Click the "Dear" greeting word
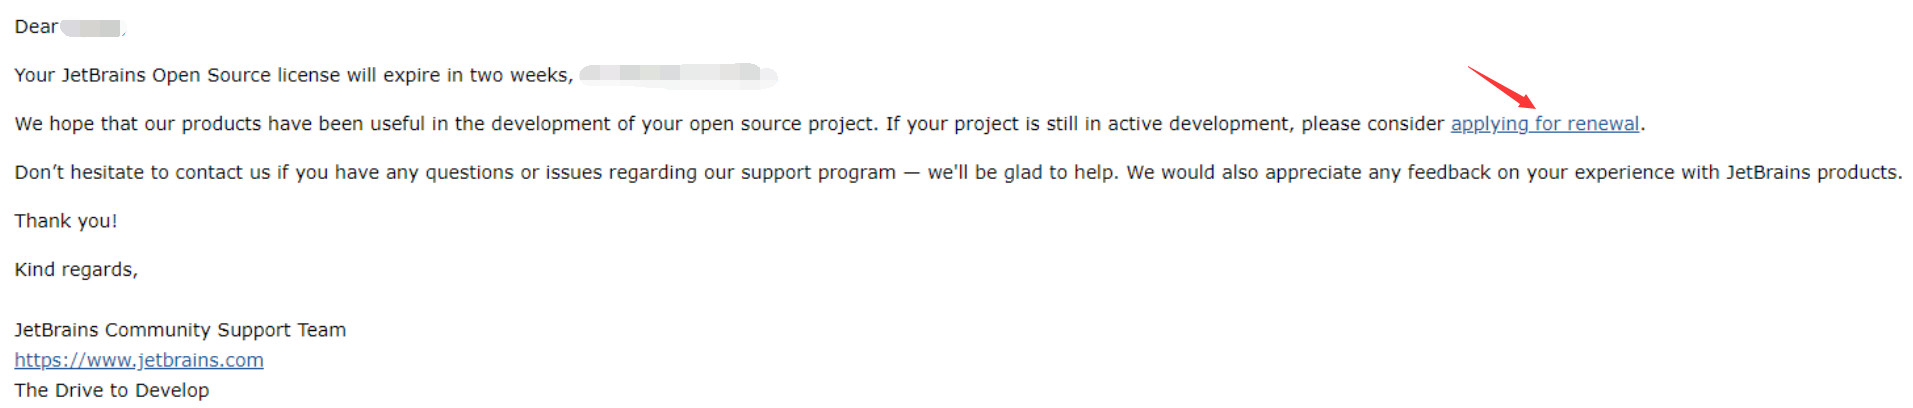The width and height of the screenshot is (1913, 408). tap(36, 27)
